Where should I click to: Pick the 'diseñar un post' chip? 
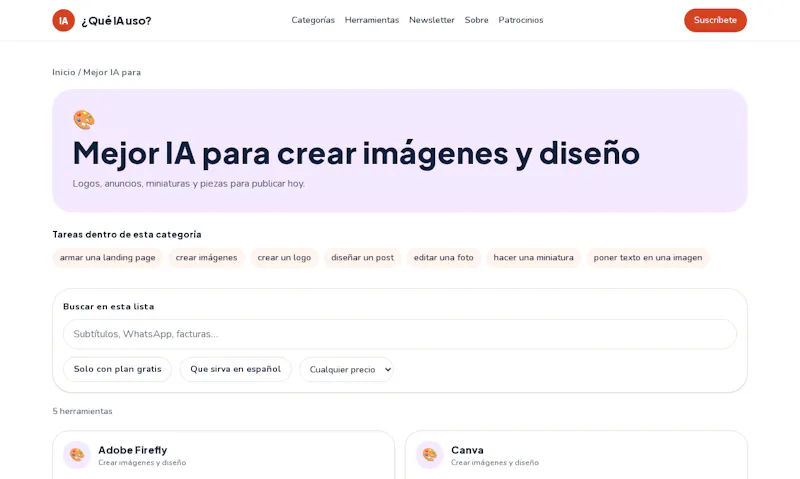point(362,258)
